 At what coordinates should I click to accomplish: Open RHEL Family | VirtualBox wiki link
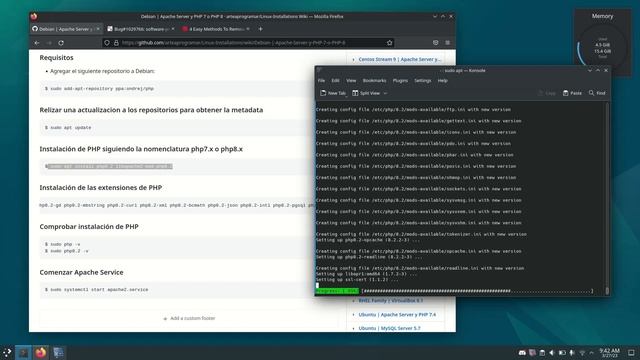[x=391, y=301]
